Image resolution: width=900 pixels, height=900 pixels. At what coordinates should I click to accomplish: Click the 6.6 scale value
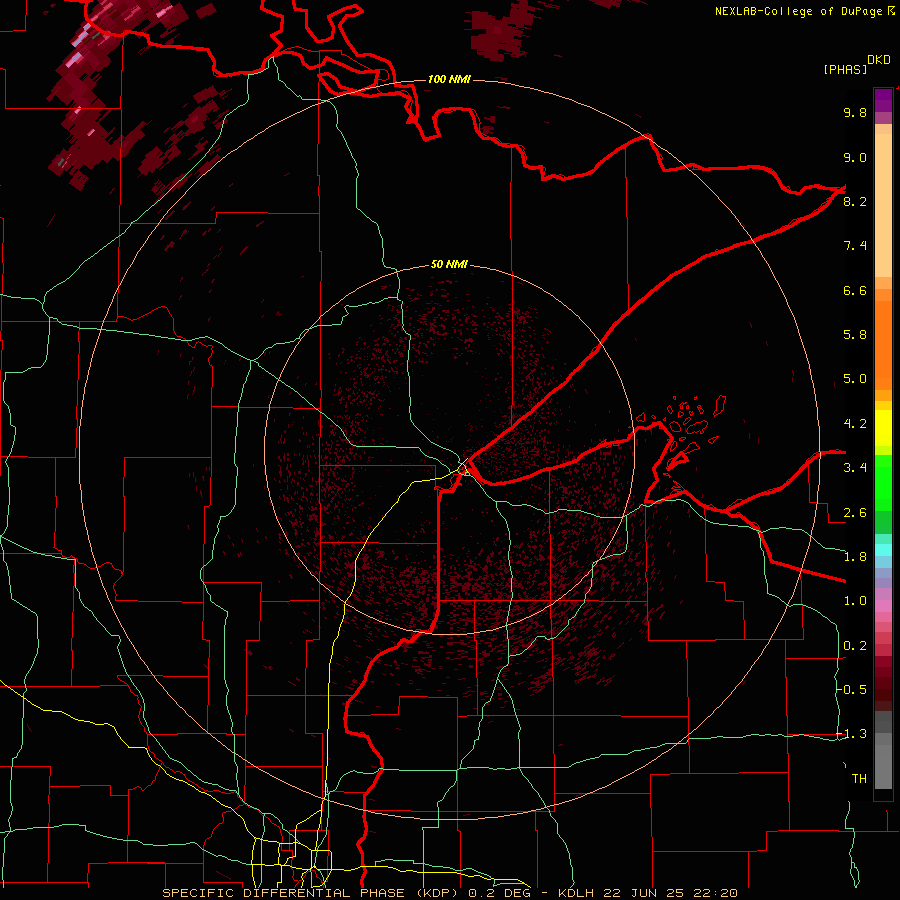855,290
